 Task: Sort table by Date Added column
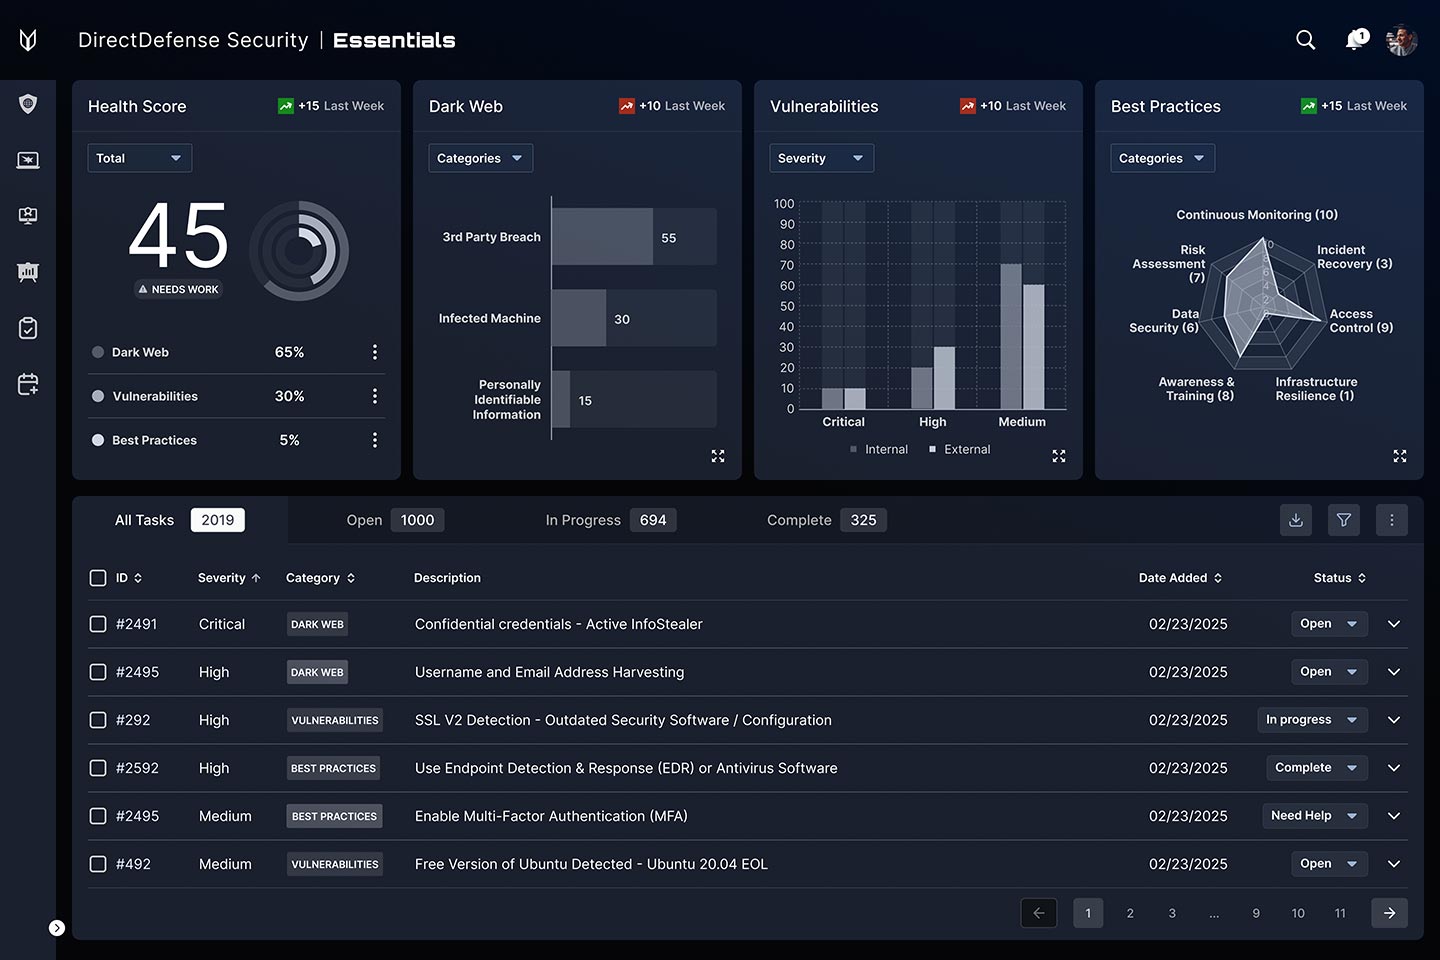(x=1181, y=578)
